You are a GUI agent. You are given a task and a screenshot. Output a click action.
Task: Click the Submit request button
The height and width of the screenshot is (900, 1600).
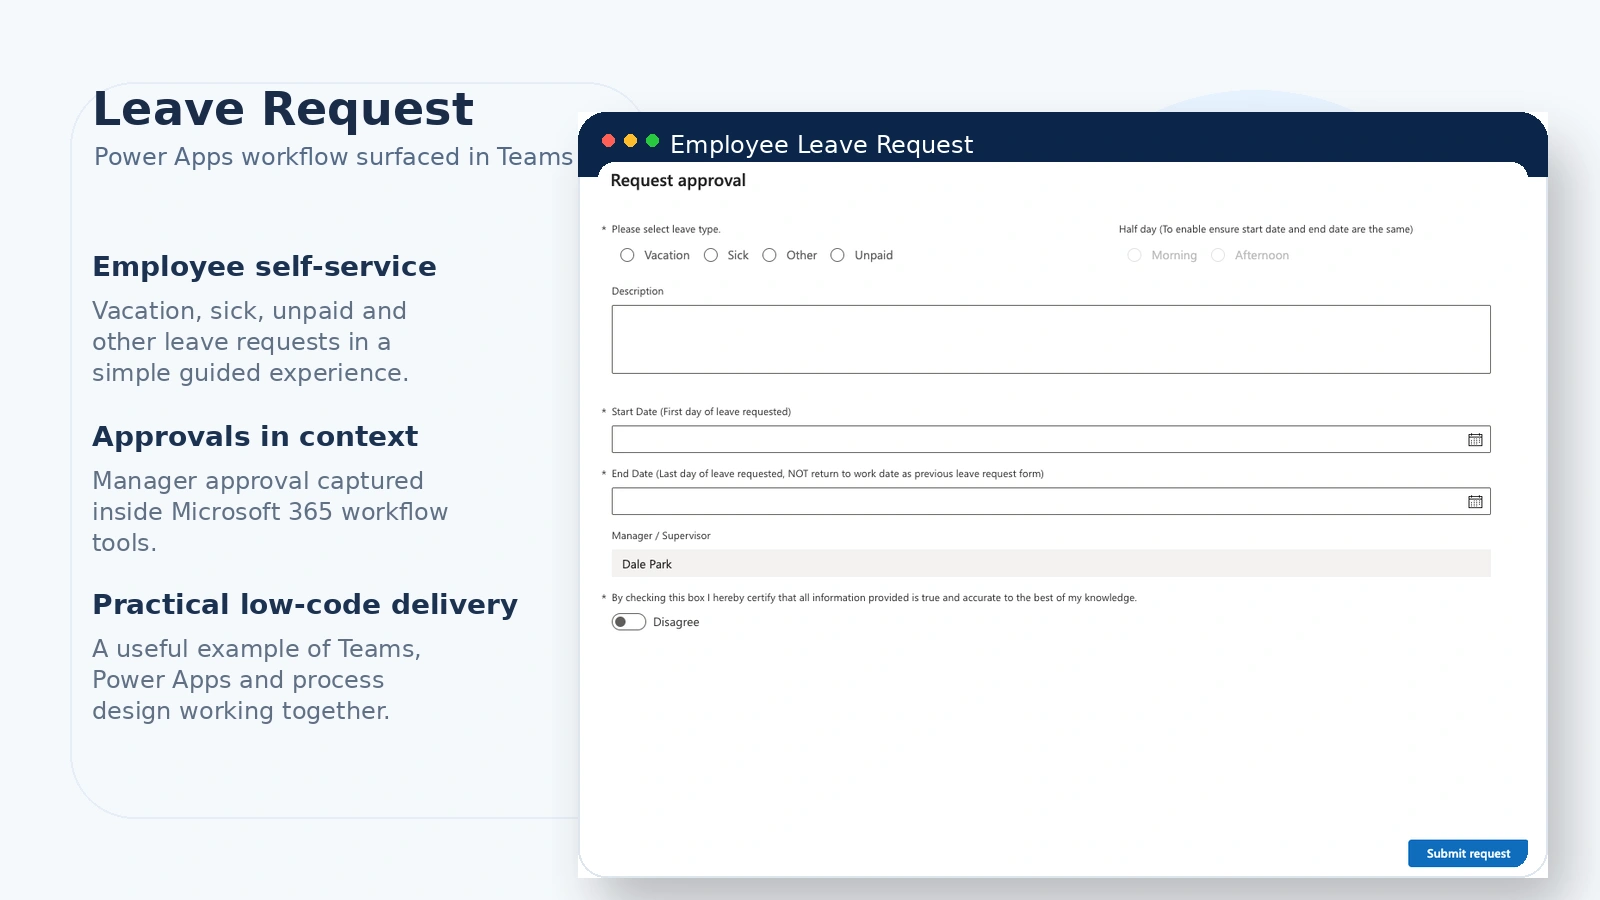[1468, 853]
